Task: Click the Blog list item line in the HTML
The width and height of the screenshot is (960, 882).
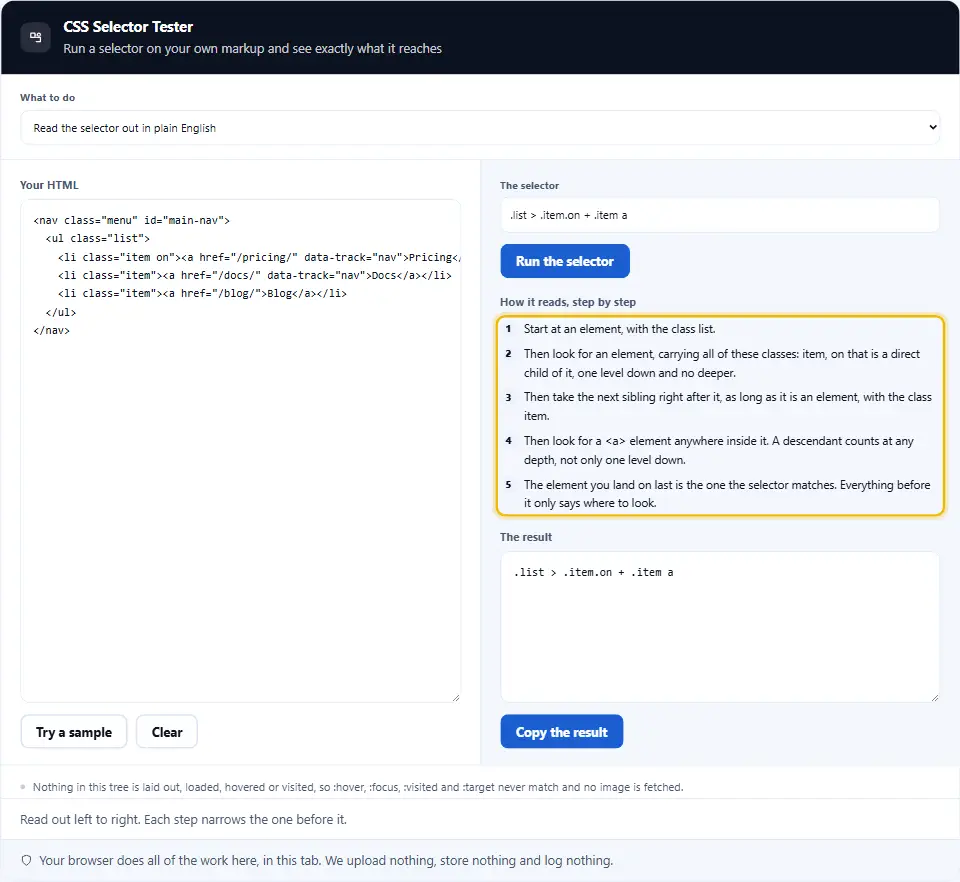Action: [x=202, y=294]
